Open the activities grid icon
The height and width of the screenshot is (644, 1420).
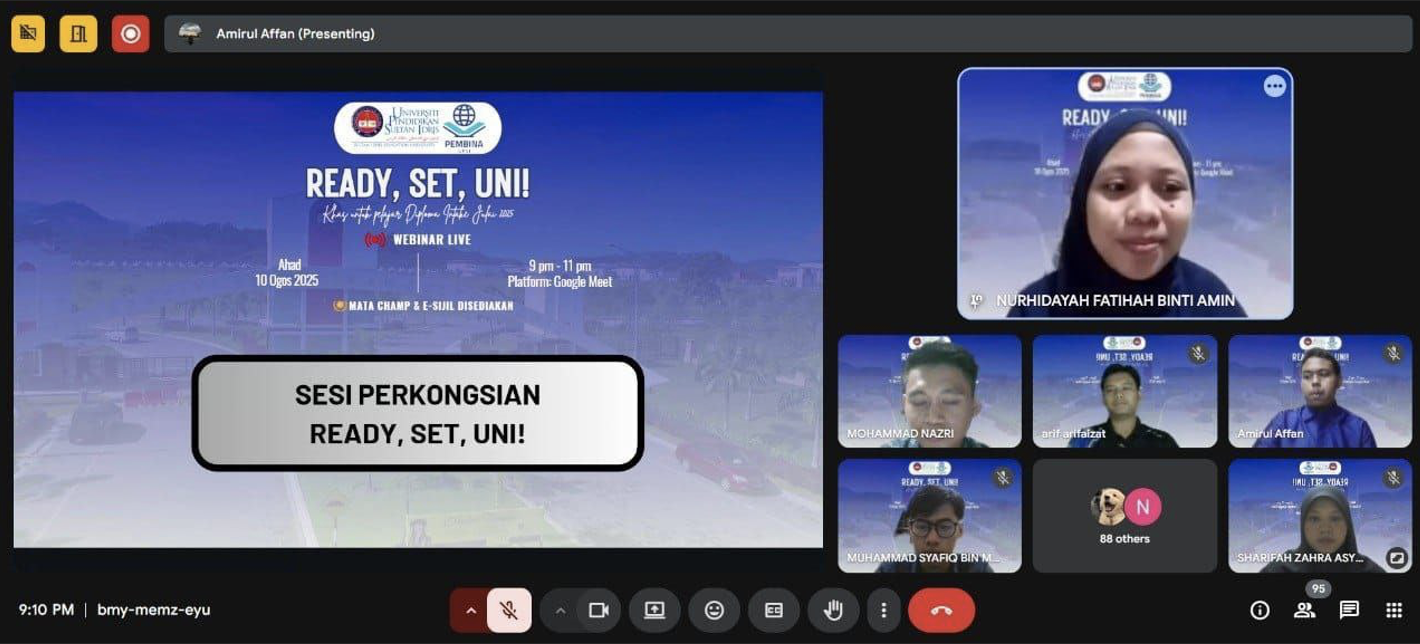[x=1394, y=610]
